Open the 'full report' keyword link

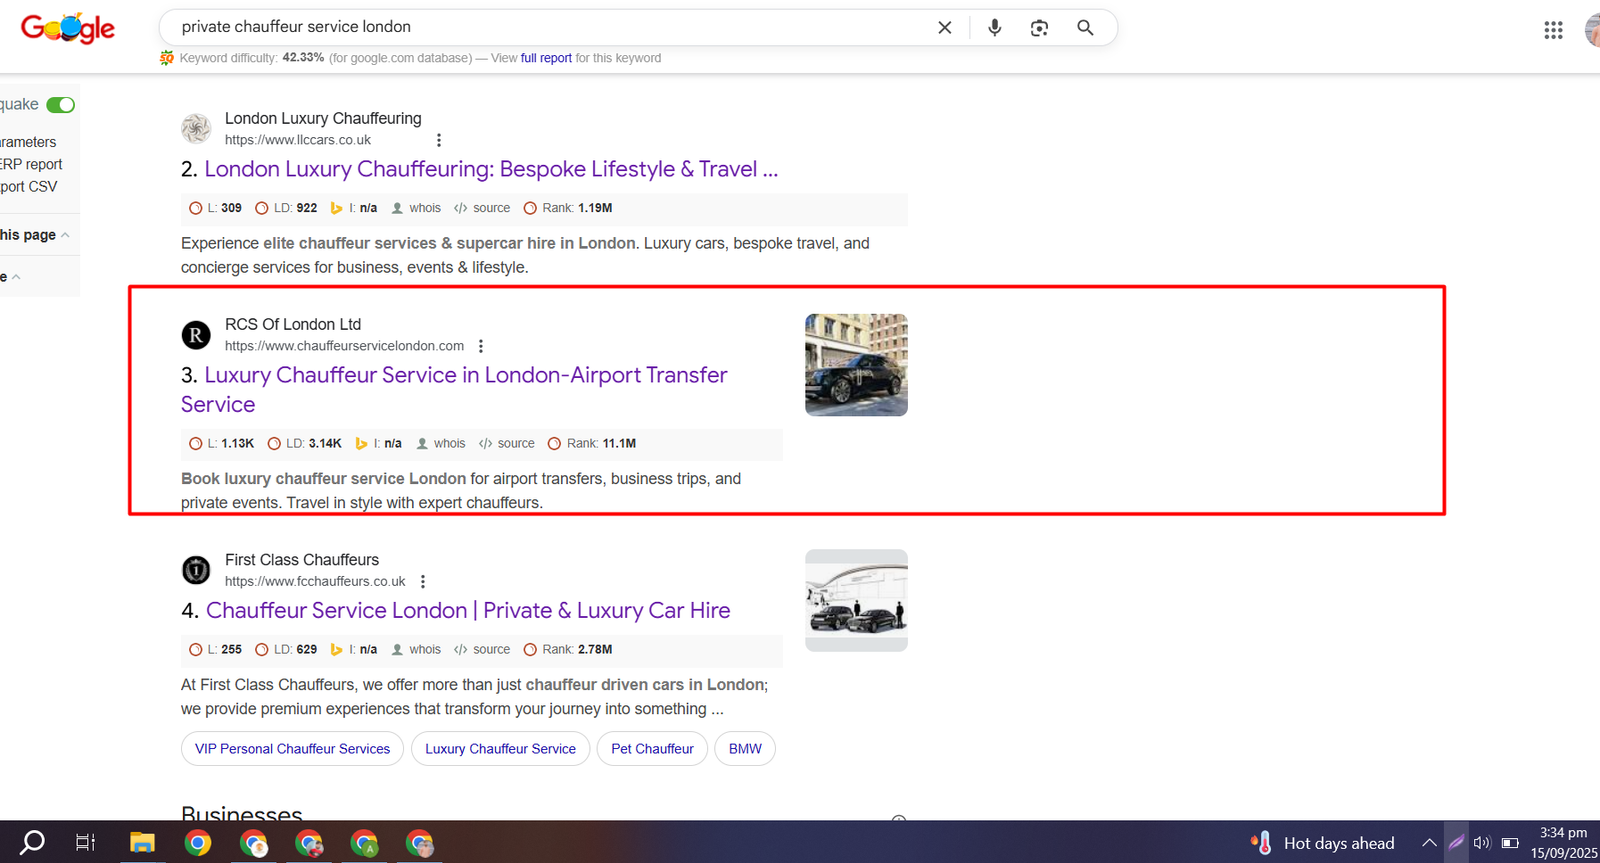tap(546, 58)
